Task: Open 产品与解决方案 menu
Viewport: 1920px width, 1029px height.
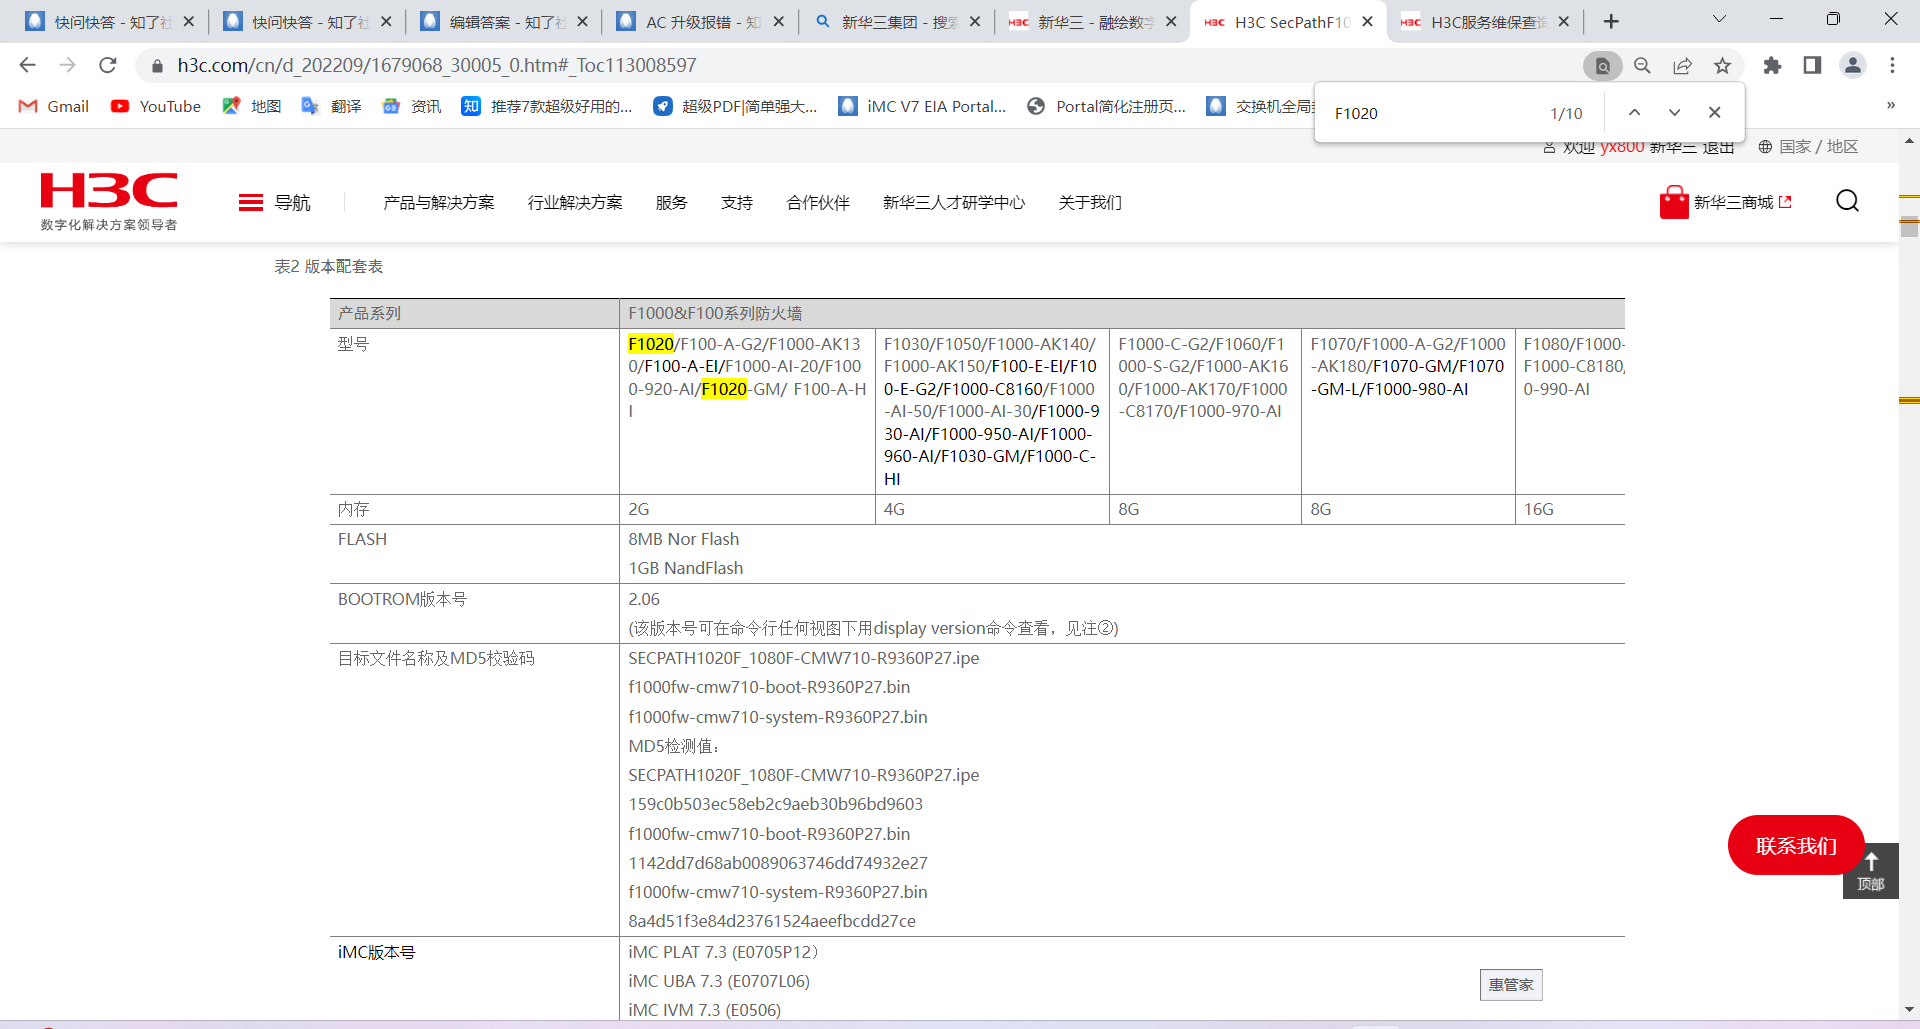Action: [438, 203]
